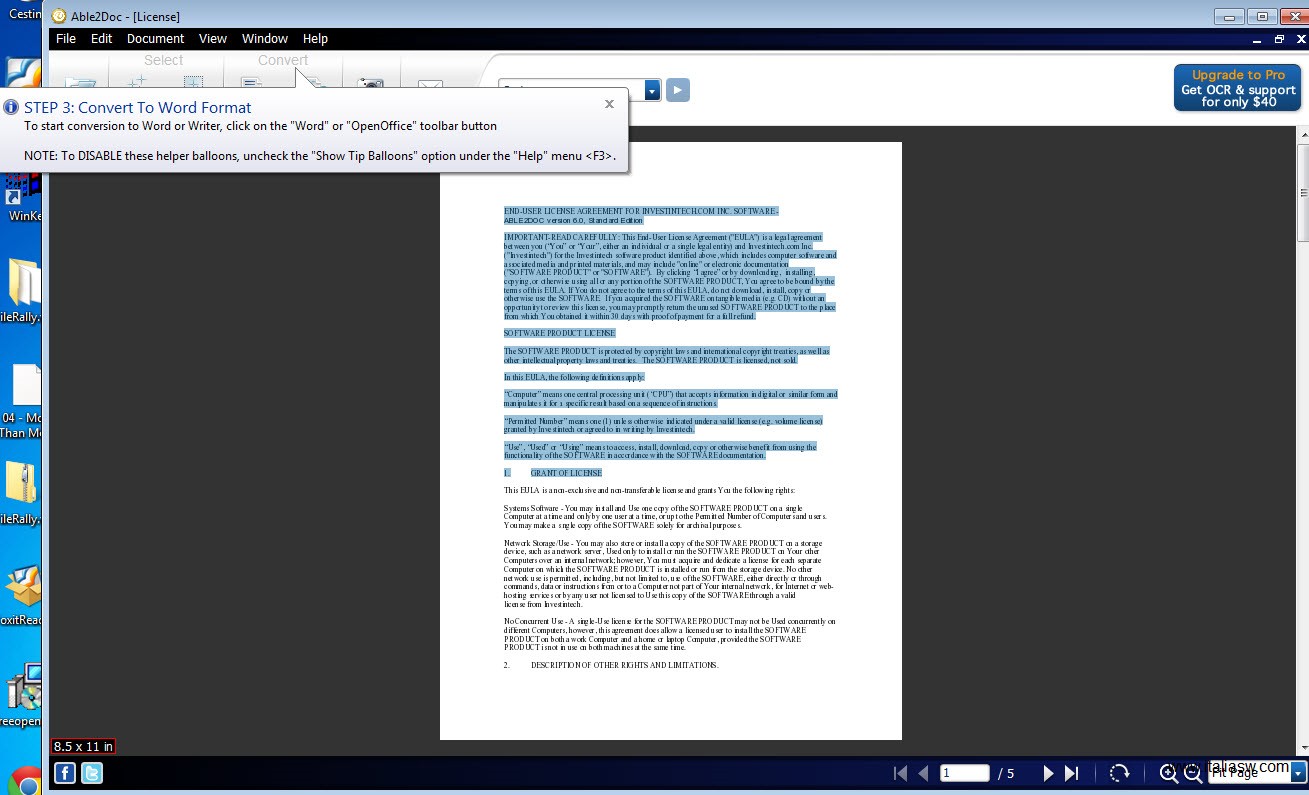Zoom in using the magnifier plus icon
1309x795 pixels.
[x=1168, y=773]
